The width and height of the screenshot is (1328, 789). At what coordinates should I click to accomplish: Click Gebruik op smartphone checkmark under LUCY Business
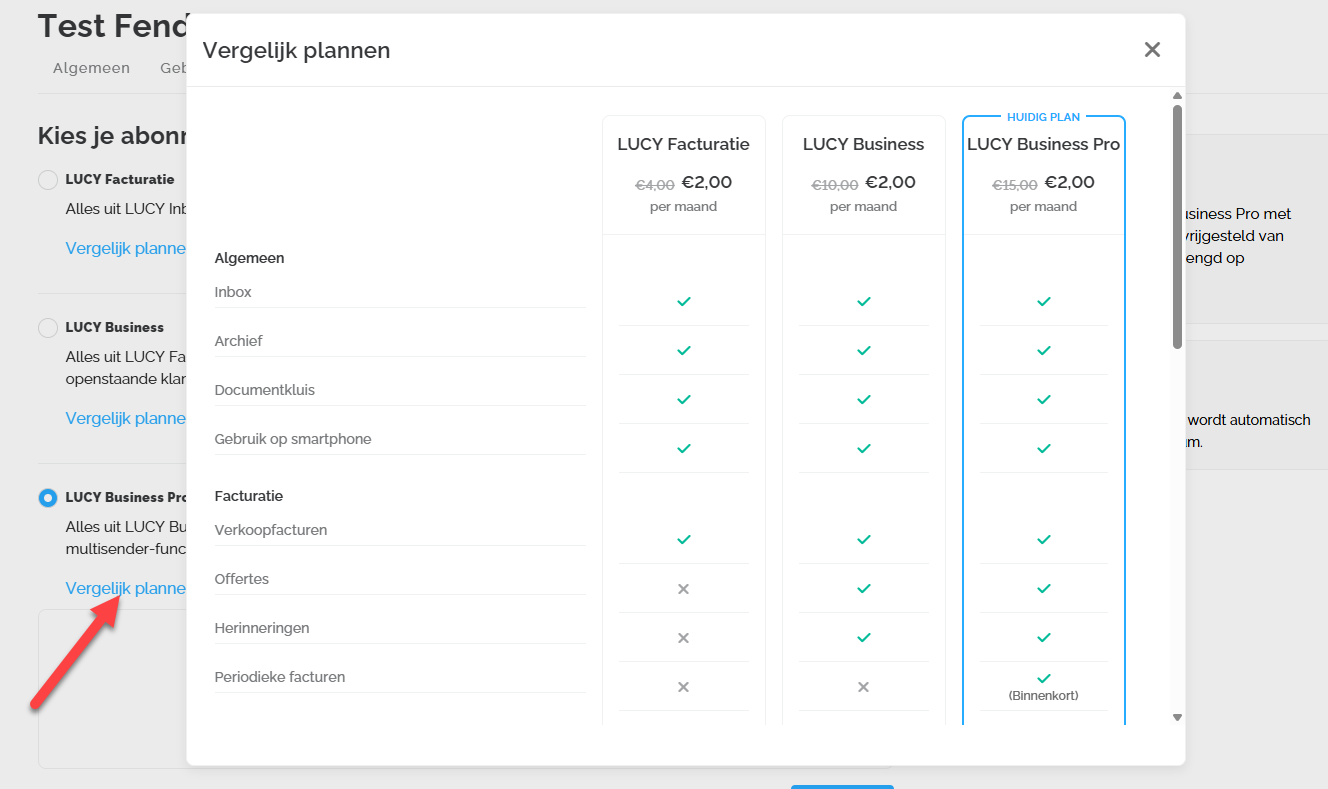[864, 448]
